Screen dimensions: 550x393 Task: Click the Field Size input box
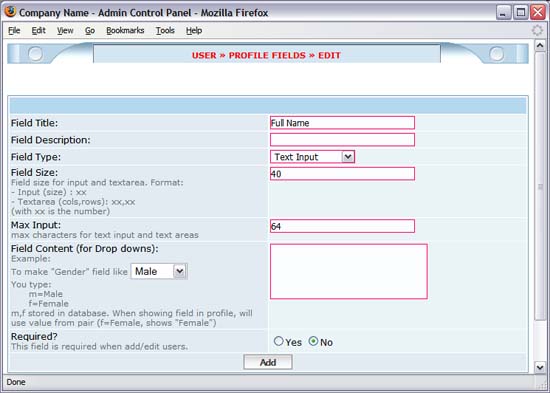click(x=342, y=174)
